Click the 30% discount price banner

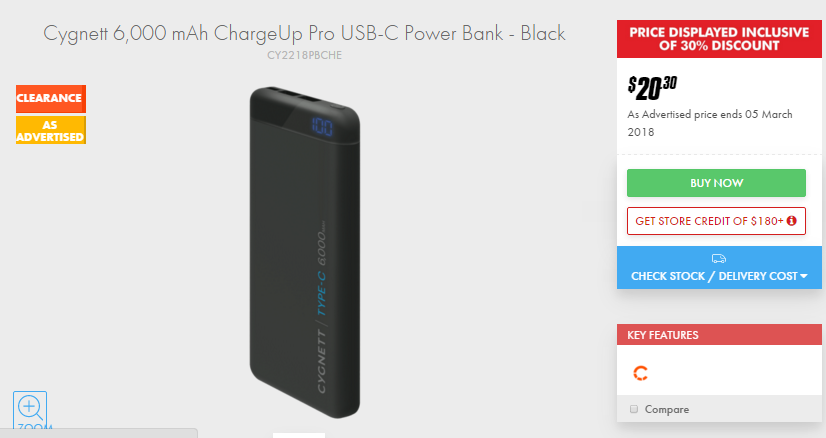coord(719,39)
